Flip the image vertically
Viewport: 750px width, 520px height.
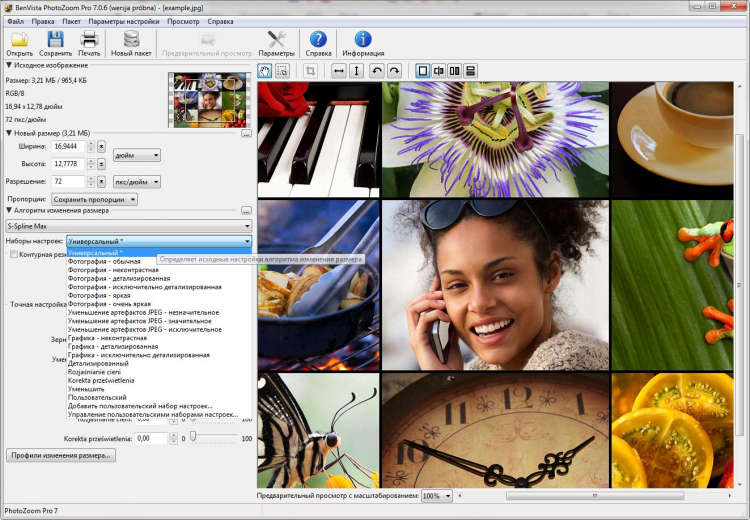tap(356, 71)
